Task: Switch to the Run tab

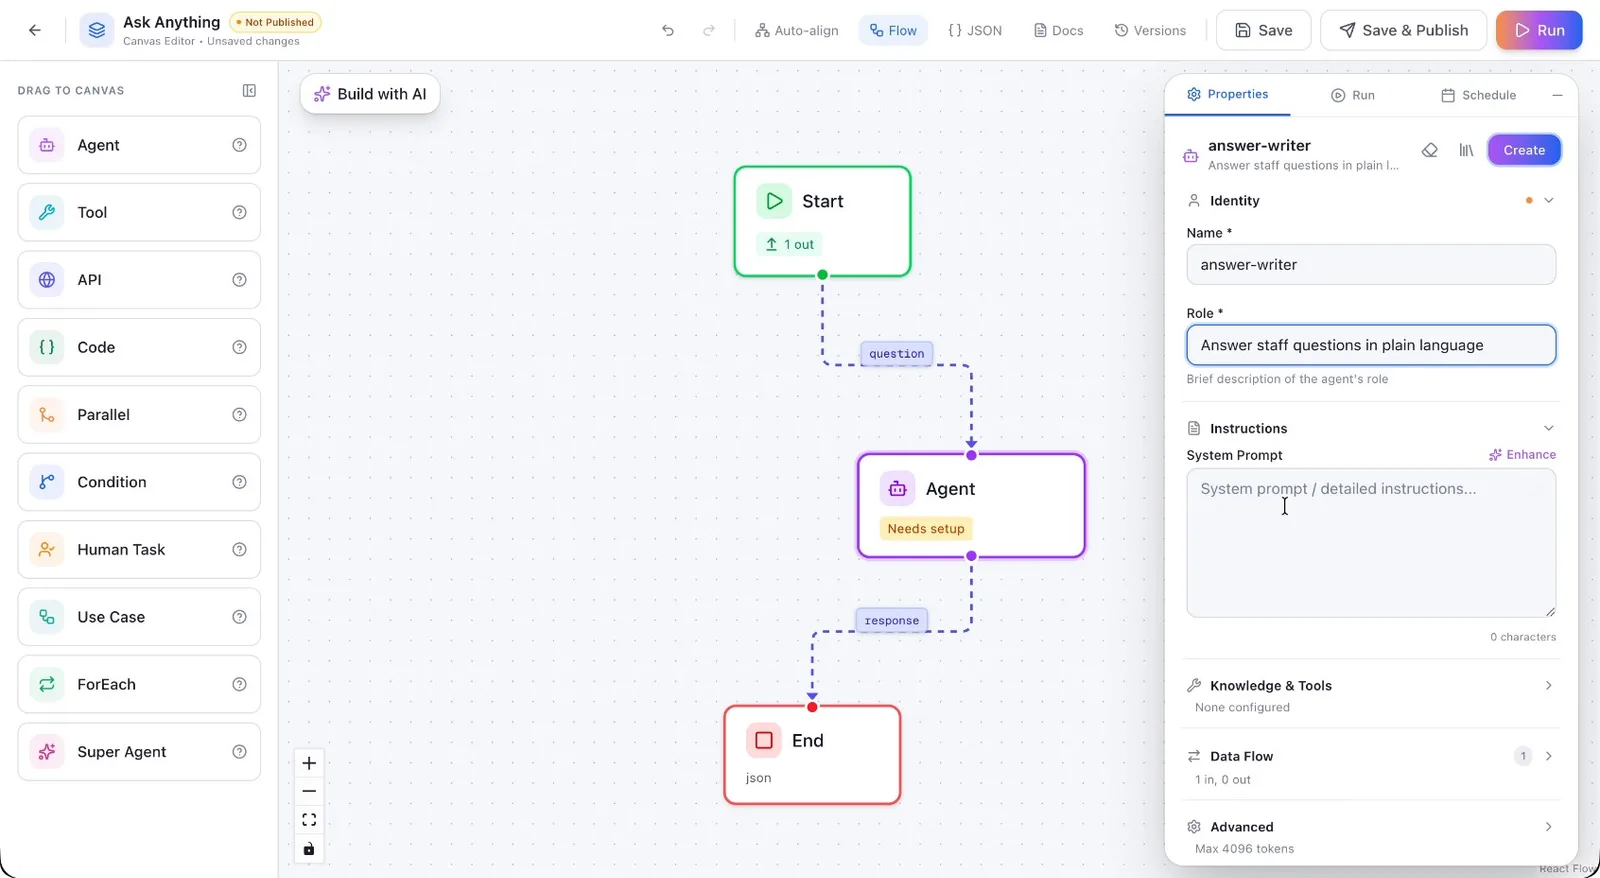Action: coord(1353,95)
